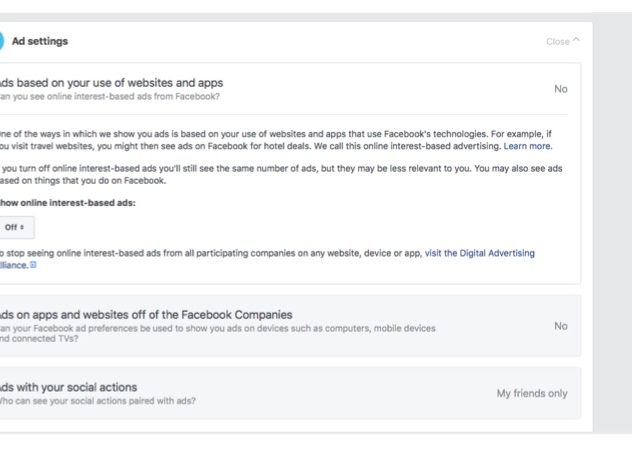The width and height of the screenshot is (632, 449).
Task: Click the Ad settings title
Action: pos(40,41)
